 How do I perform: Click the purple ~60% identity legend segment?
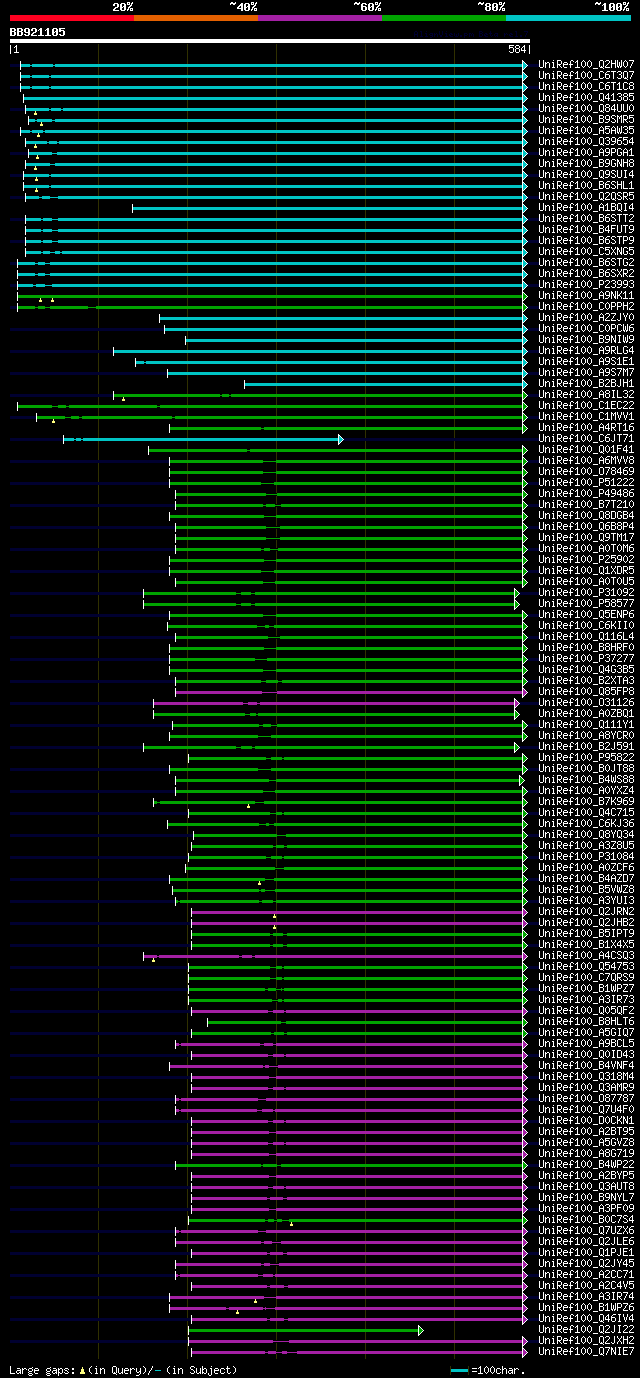320,17
